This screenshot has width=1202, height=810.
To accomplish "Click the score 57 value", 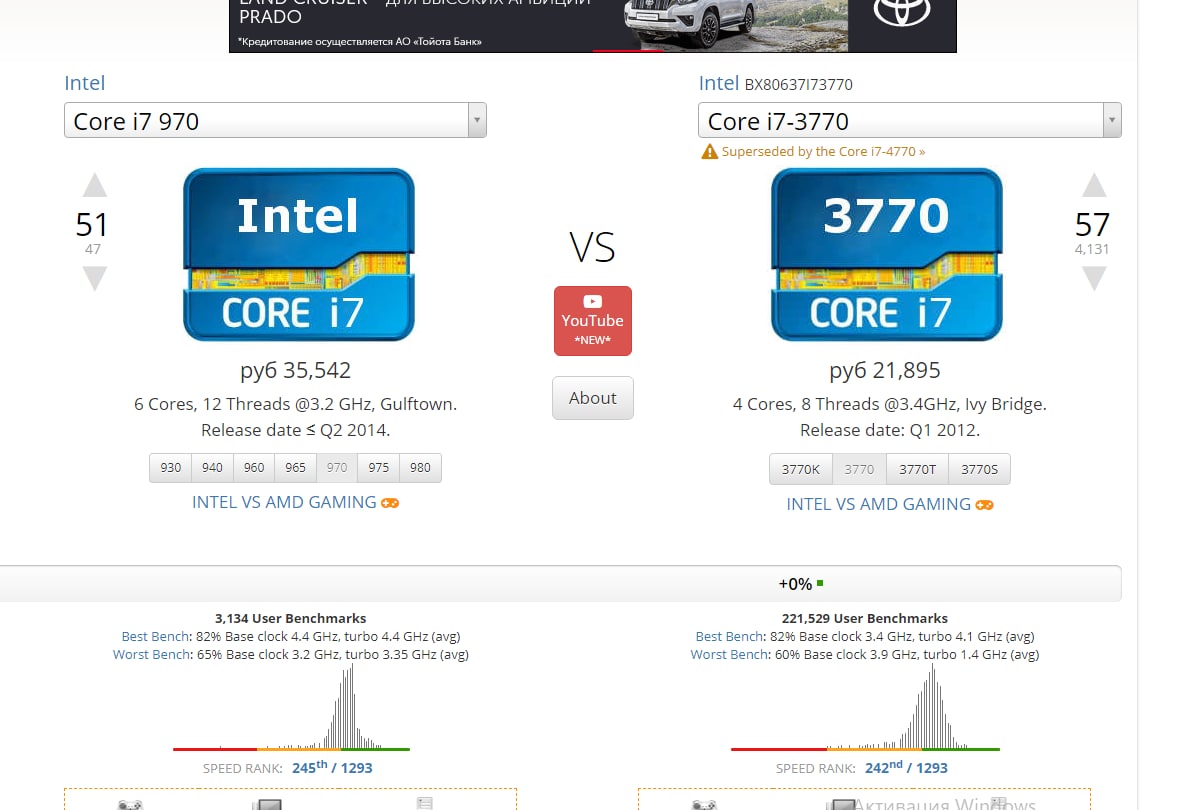I will pos(1092,225).
